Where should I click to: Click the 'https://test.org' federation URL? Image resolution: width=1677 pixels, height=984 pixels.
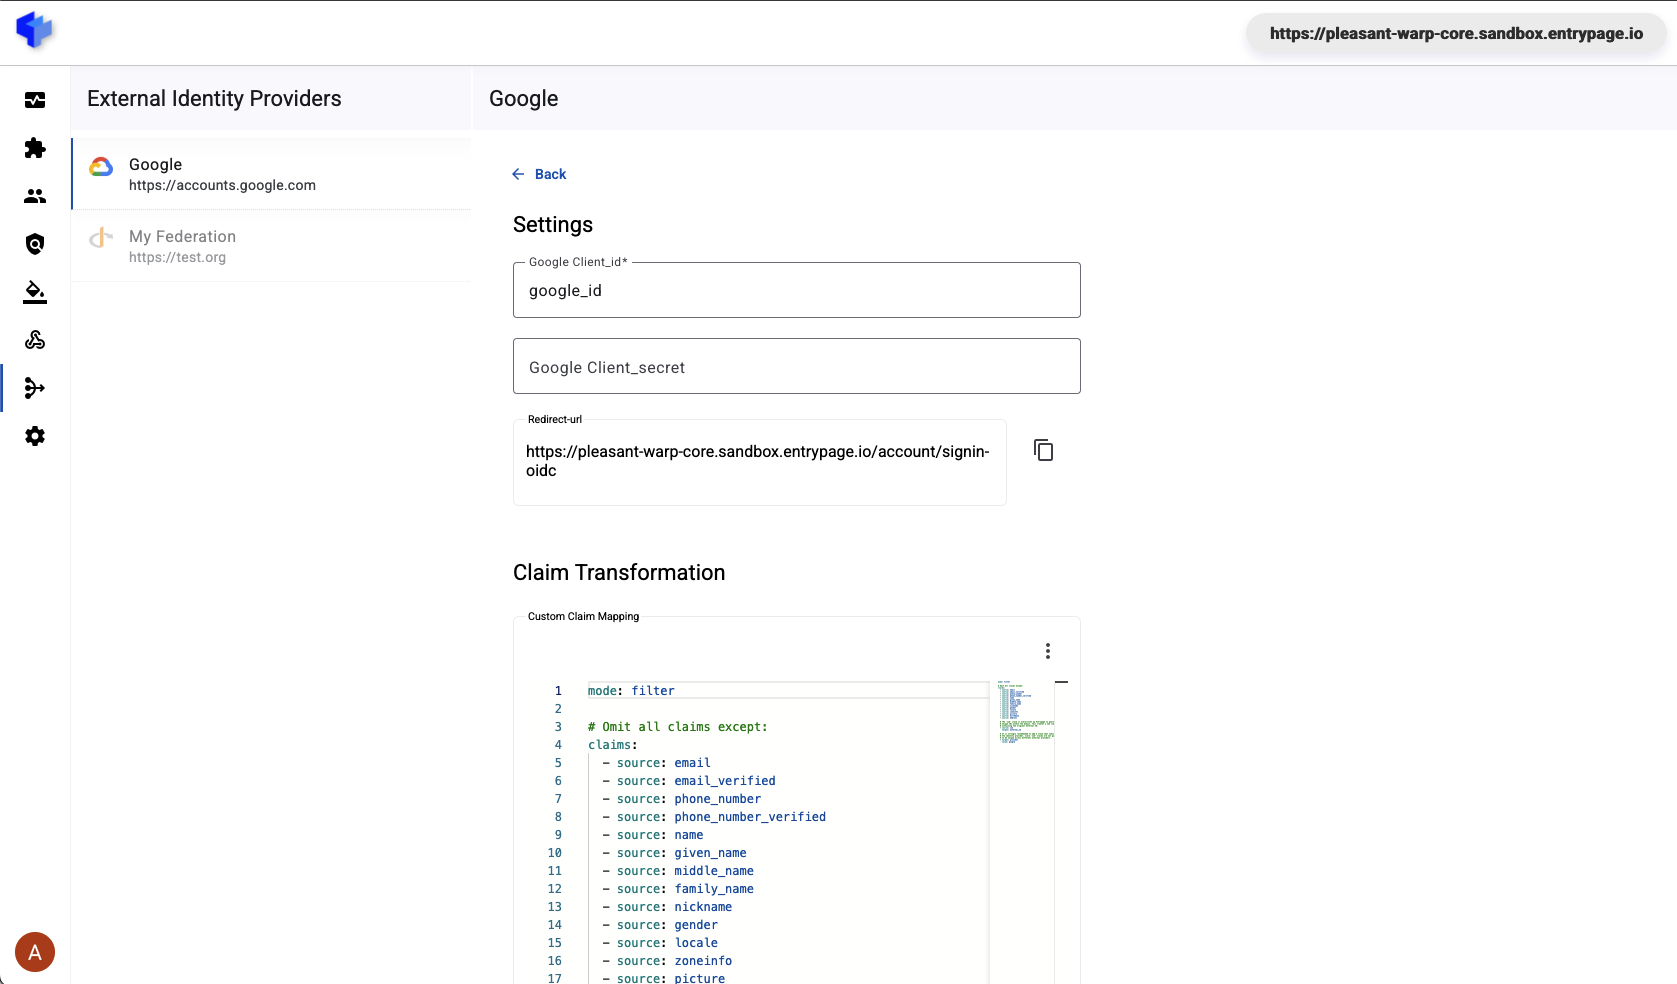177,257
